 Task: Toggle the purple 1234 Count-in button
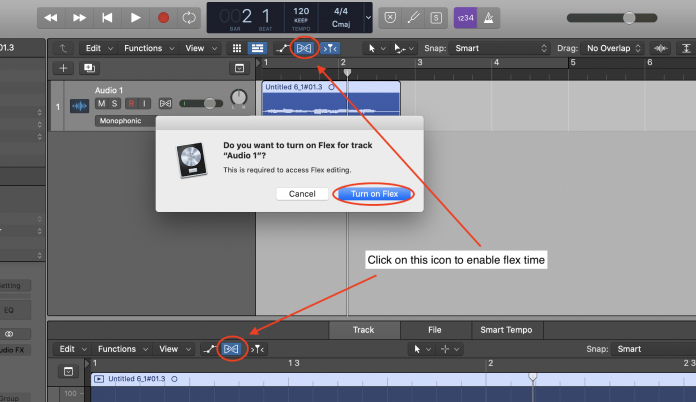[465, 18]
